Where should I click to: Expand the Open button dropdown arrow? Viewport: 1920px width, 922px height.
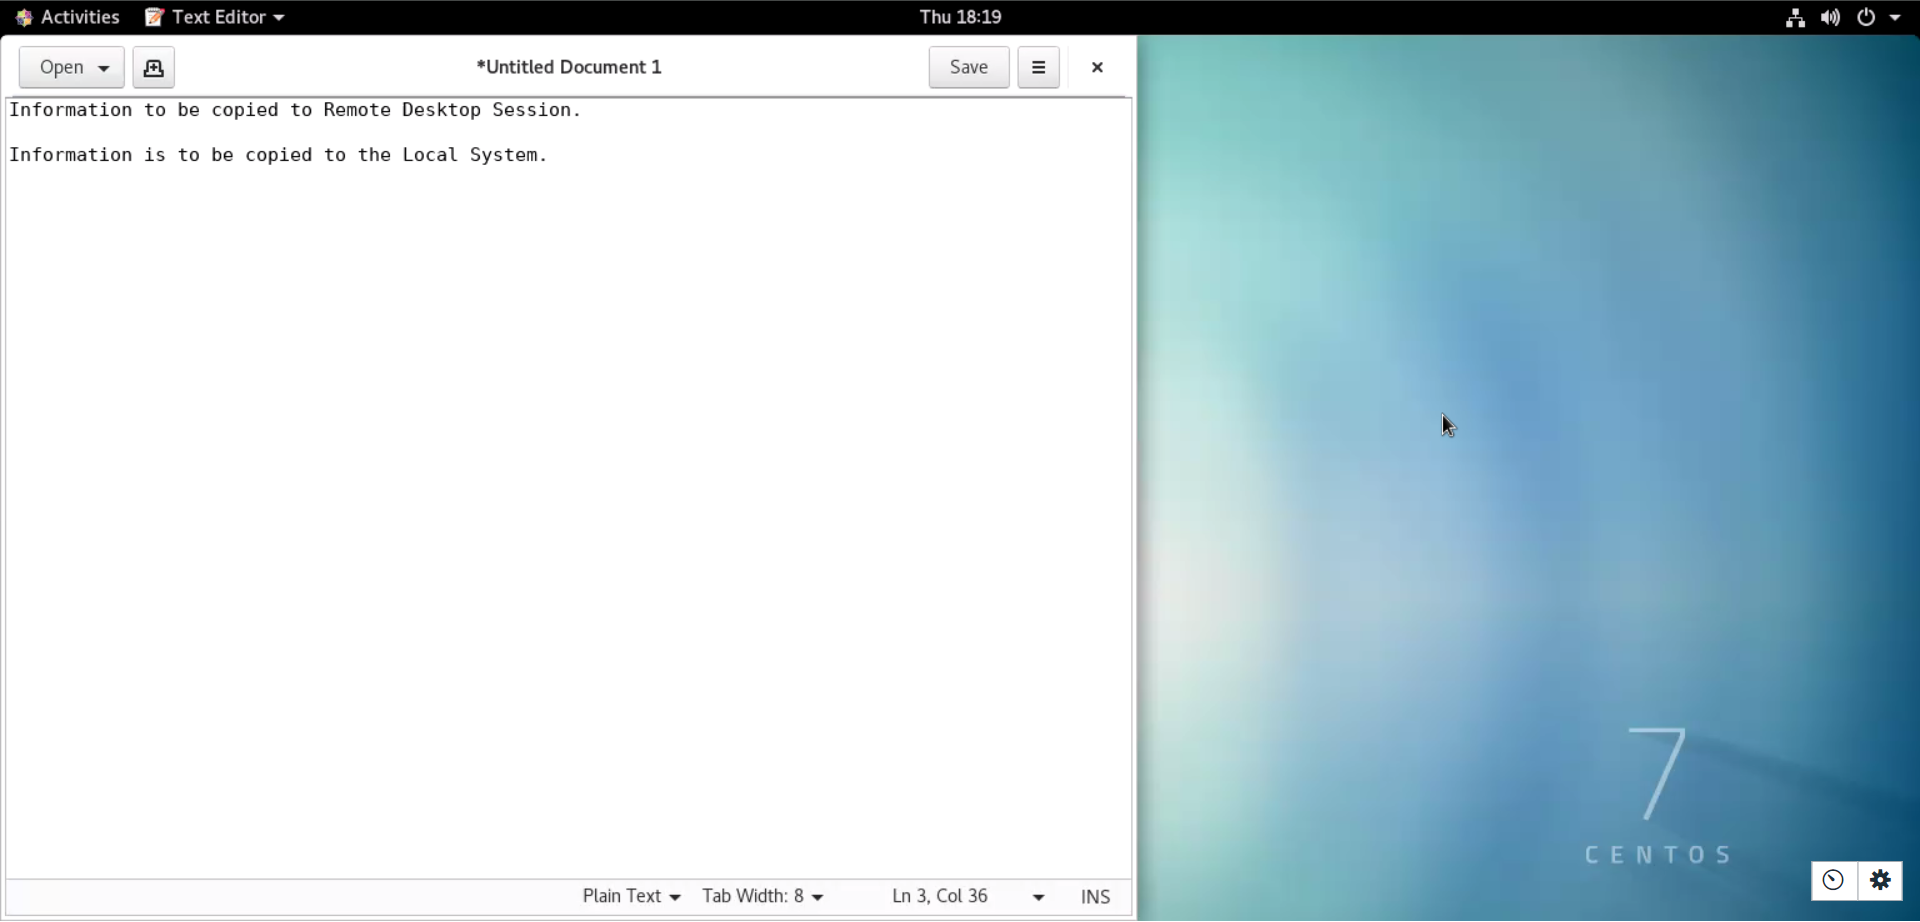tap(104, 68)
